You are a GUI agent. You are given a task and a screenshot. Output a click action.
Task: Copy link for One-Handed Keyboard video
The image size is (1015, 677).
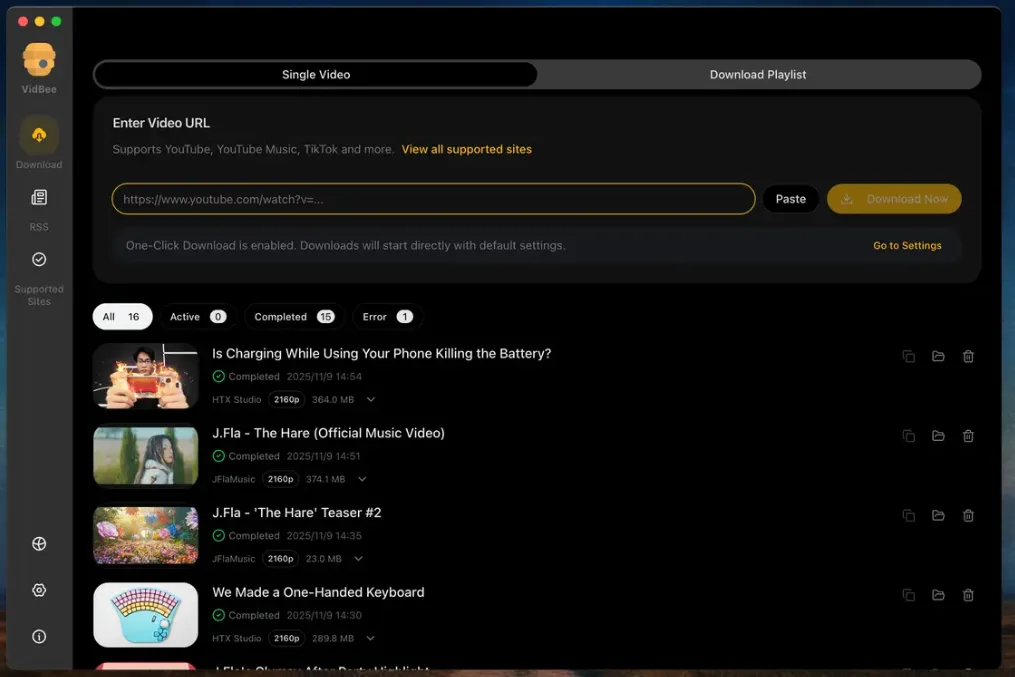pyautogui.click(x=909, y=595)
